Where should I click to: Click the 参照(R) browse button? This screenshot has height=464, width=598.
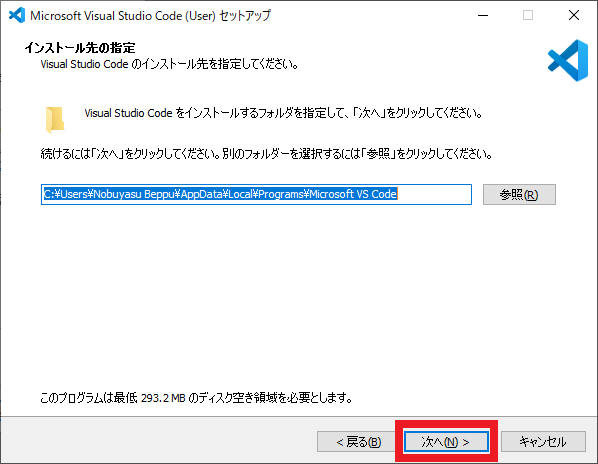tap(519, 194)
